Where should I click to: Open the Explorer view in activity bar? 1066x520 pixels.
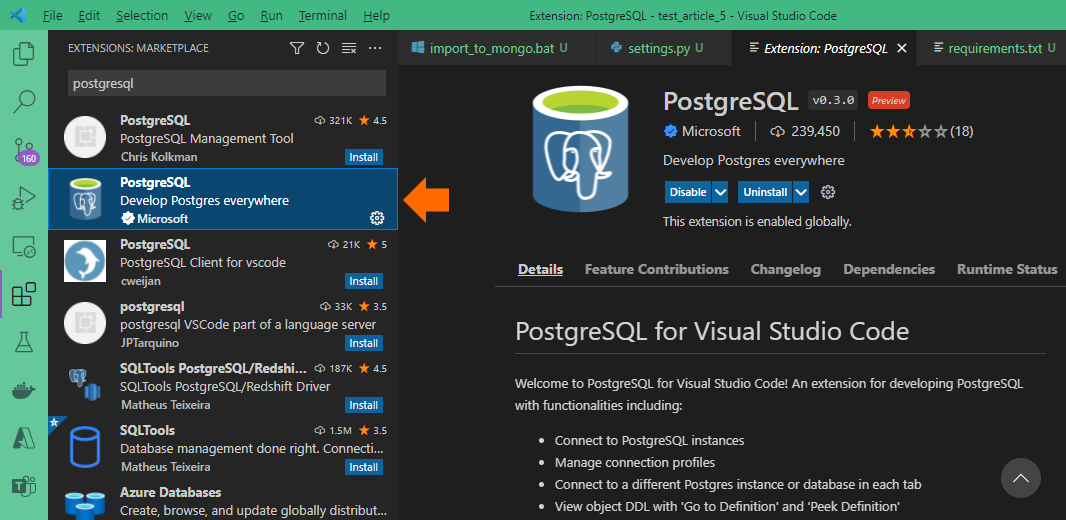pyautogui.click(x=24, y=54)
